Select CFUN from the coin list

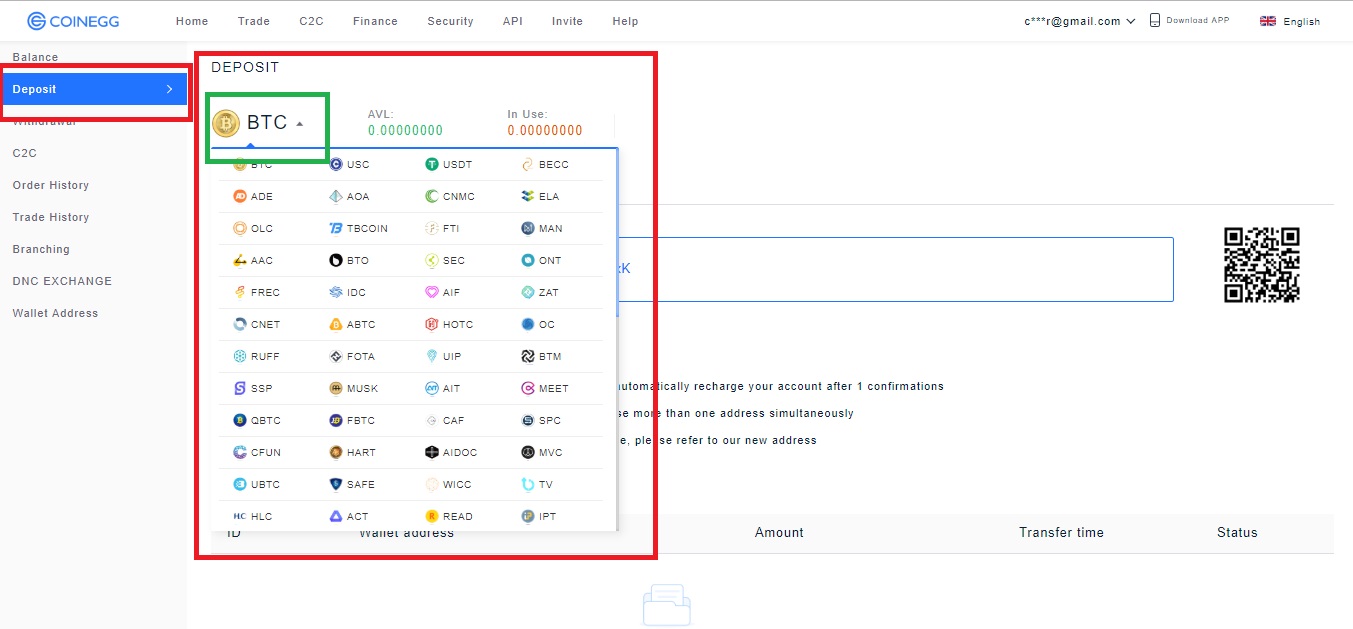click(x=257, y=452)
